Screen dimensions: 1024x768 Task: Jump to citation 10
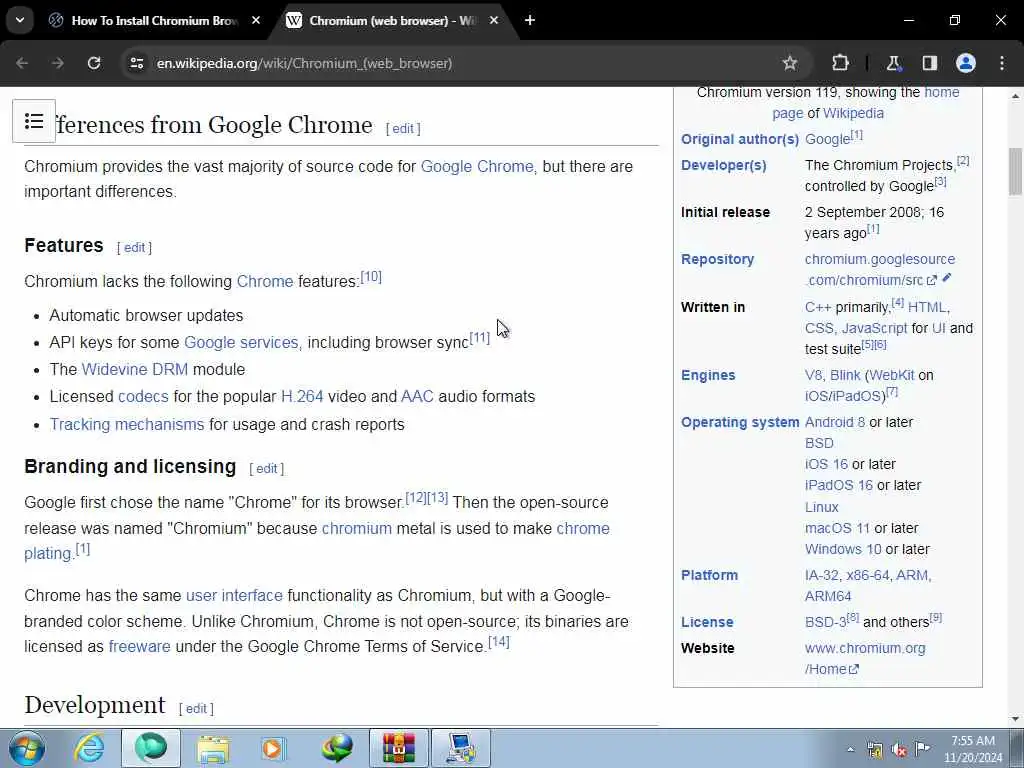[x=371, y=277]
